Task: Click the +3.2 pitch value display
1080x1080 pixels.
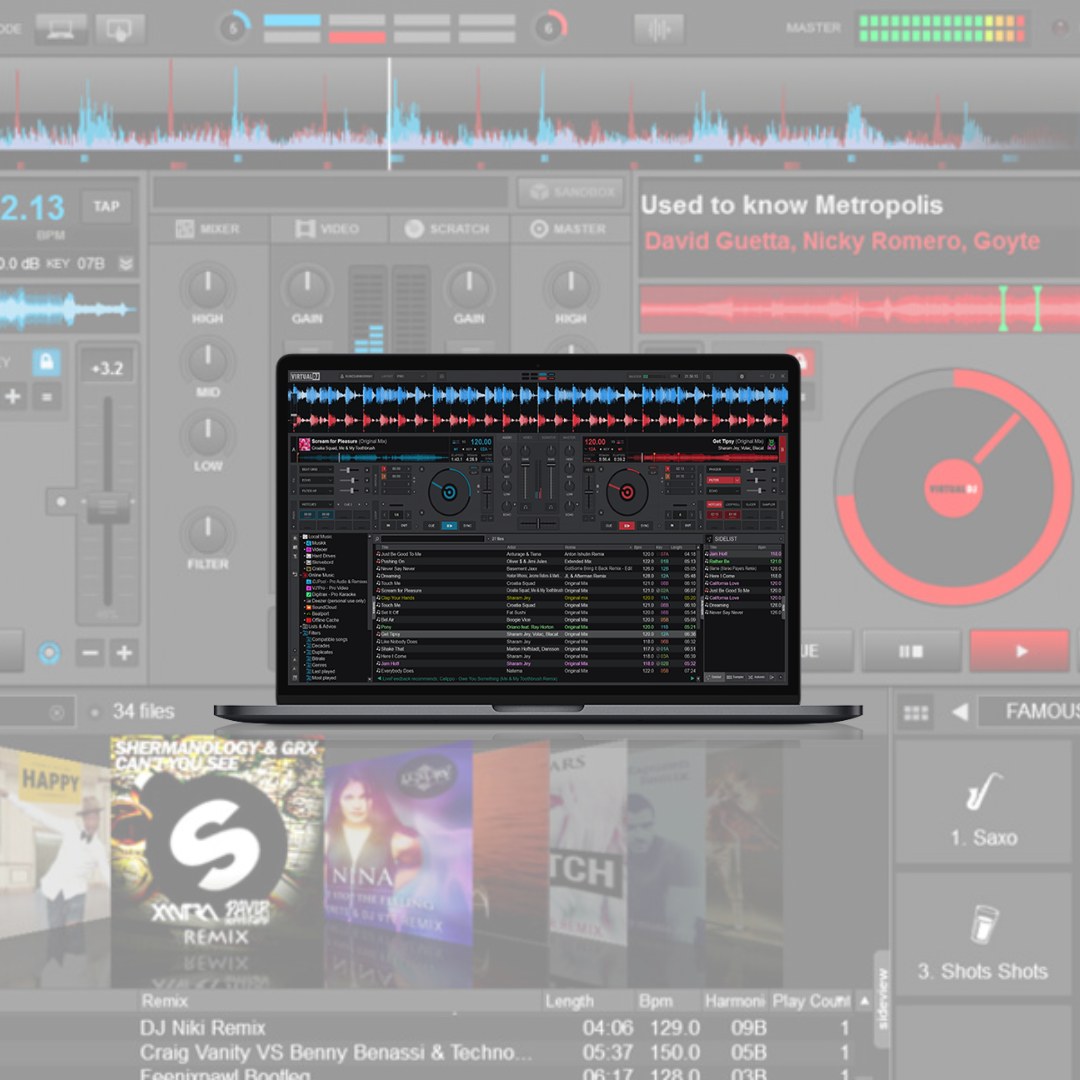Action: (107, 368)
